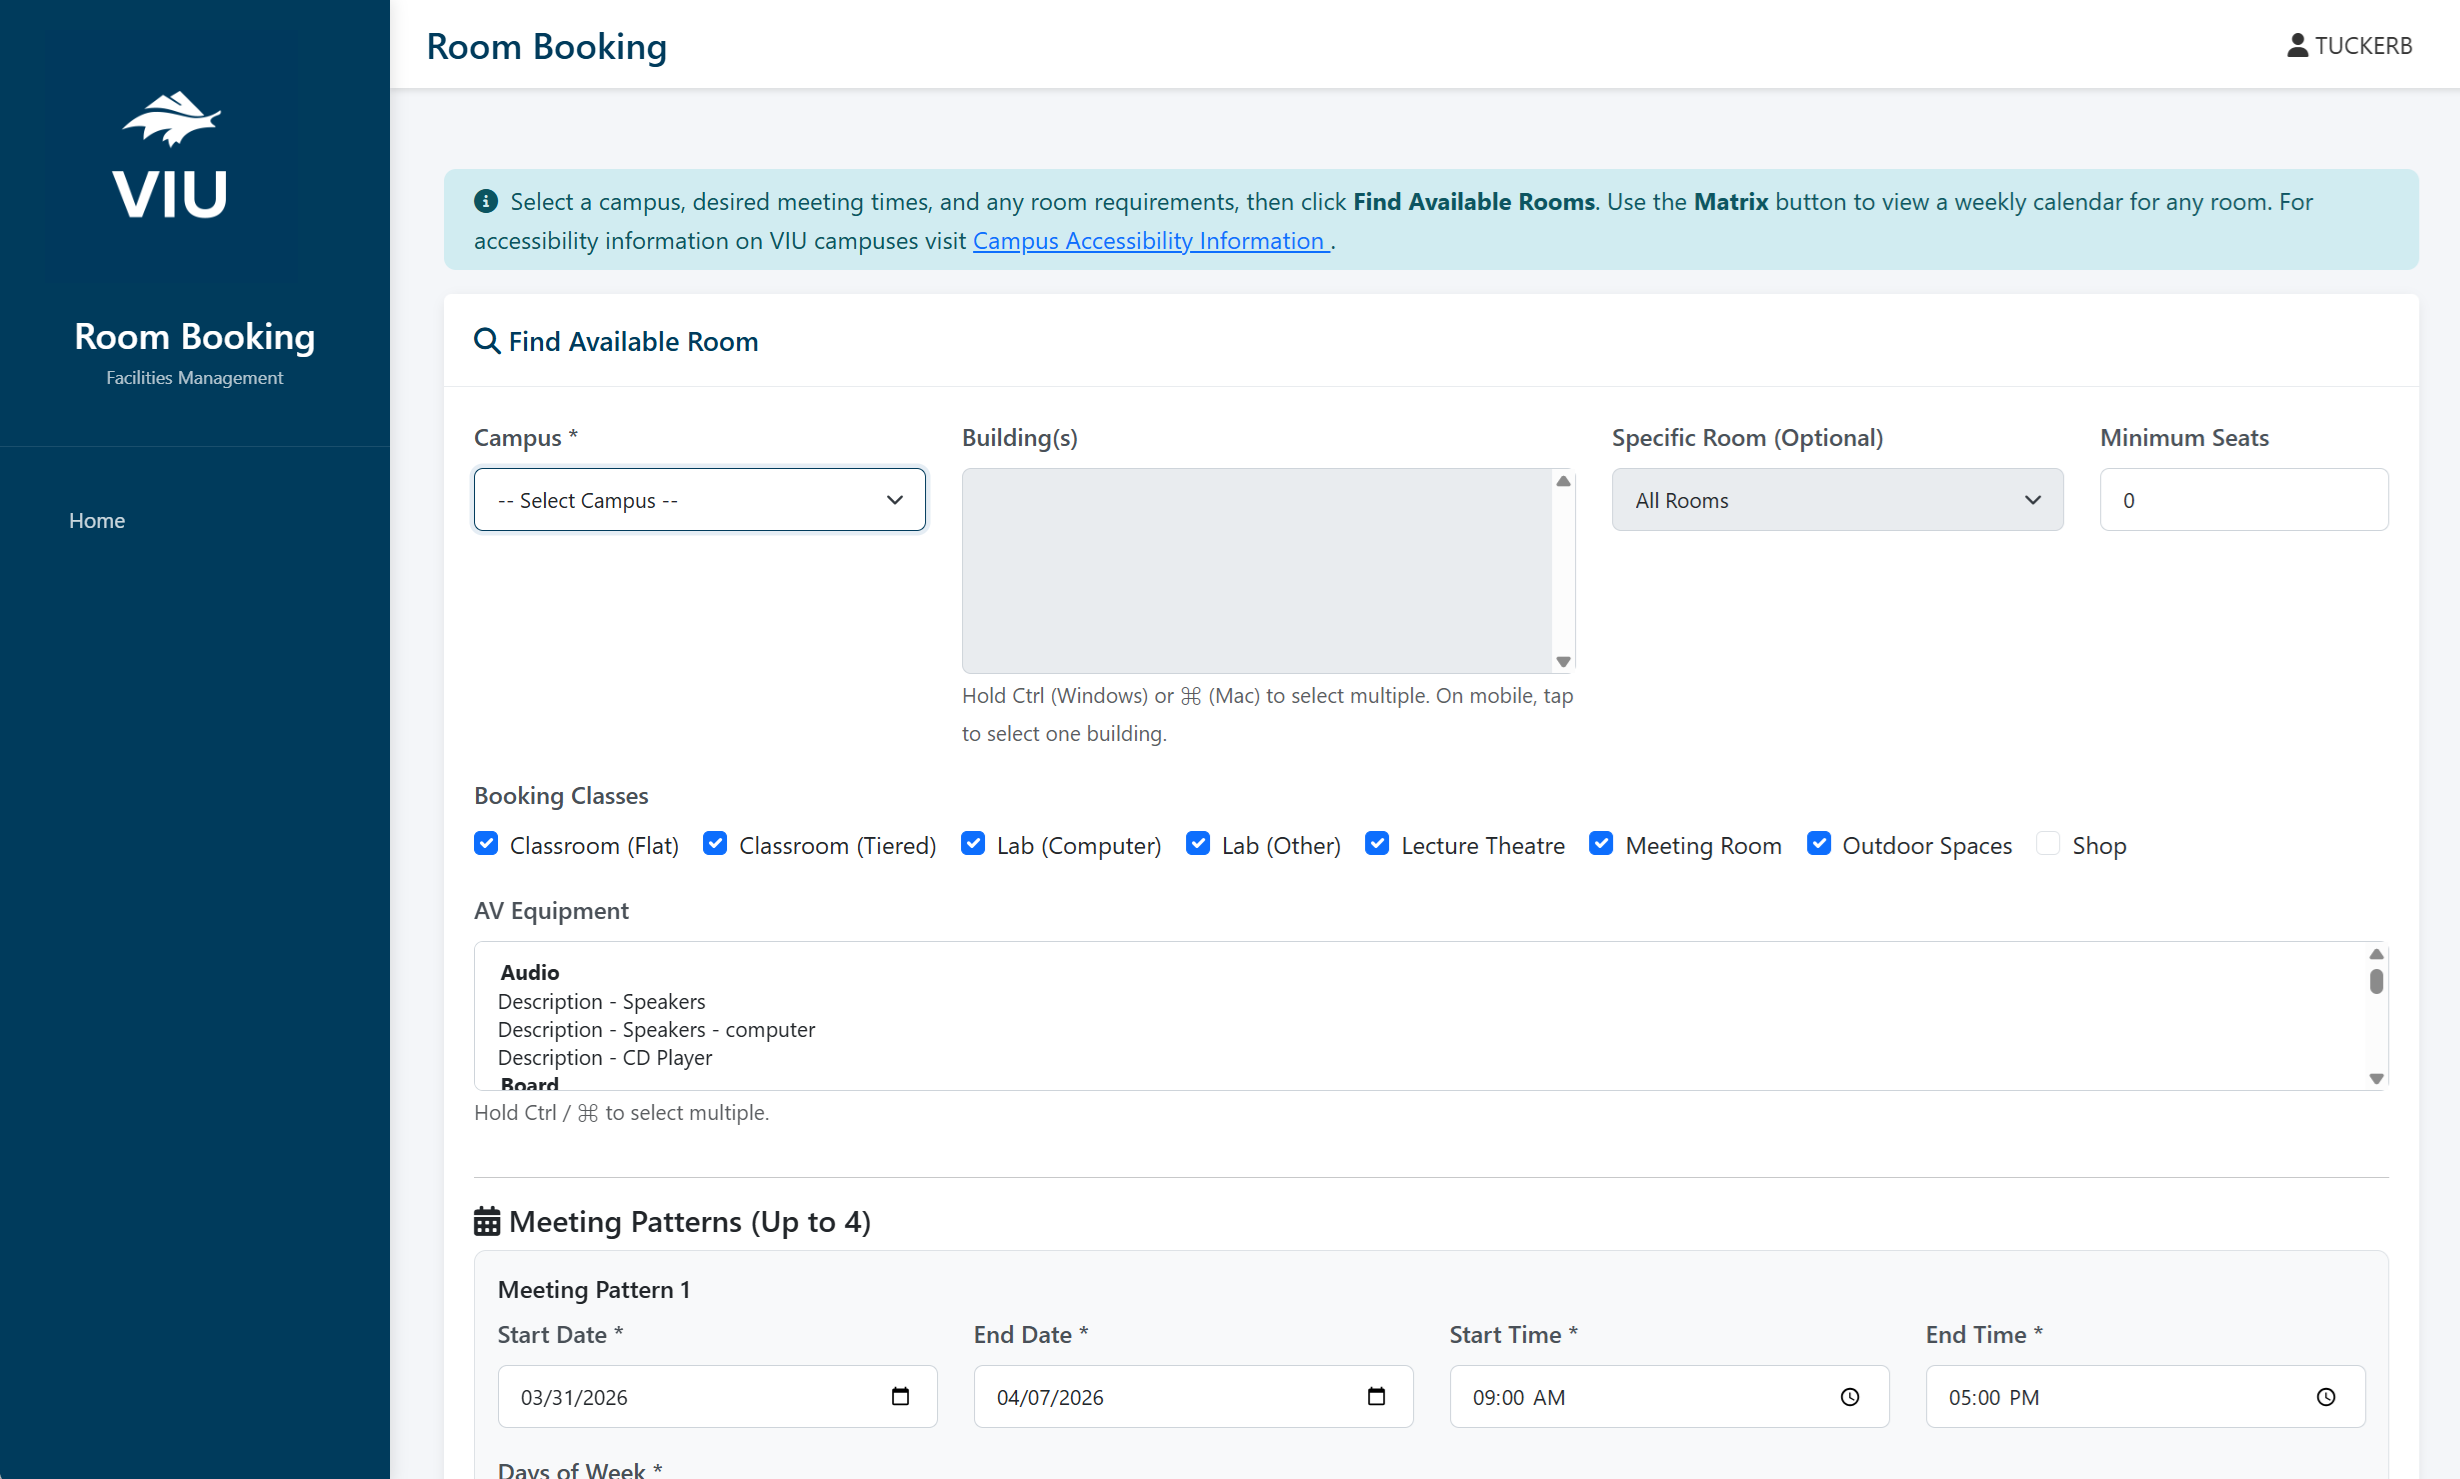Screen dimensions: 2460x1479
Task: Open the End Time clock picker
Action: coord(2327,1397)
